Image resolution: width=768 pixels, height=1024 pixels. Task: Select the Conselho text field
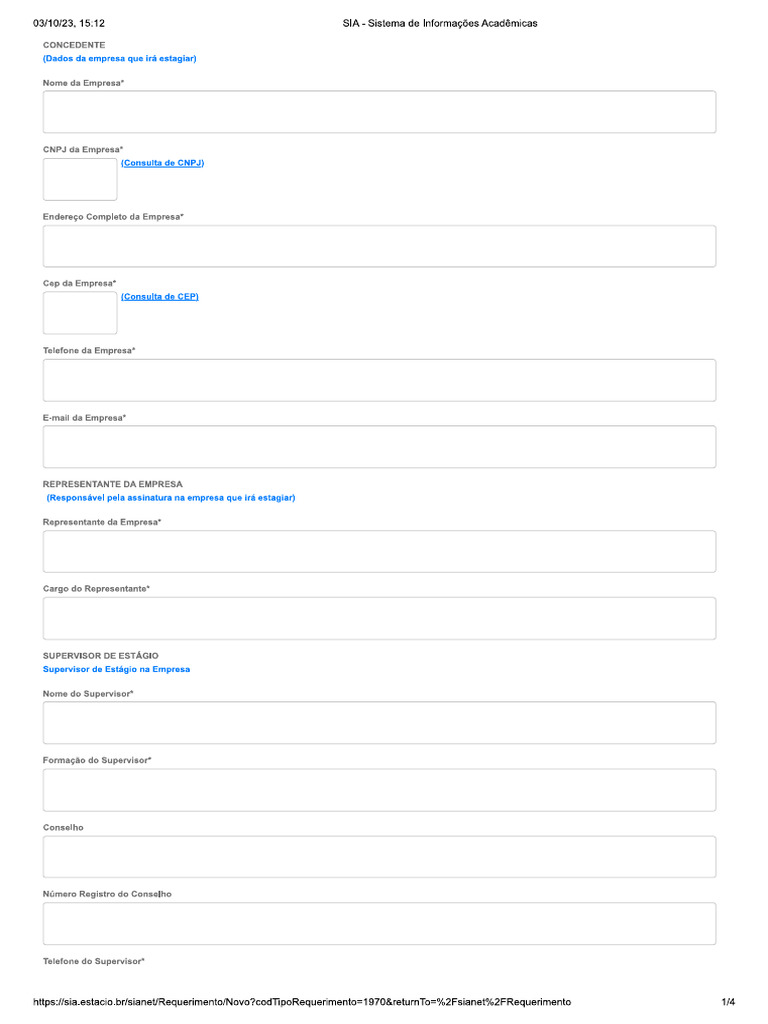point(379,857)
